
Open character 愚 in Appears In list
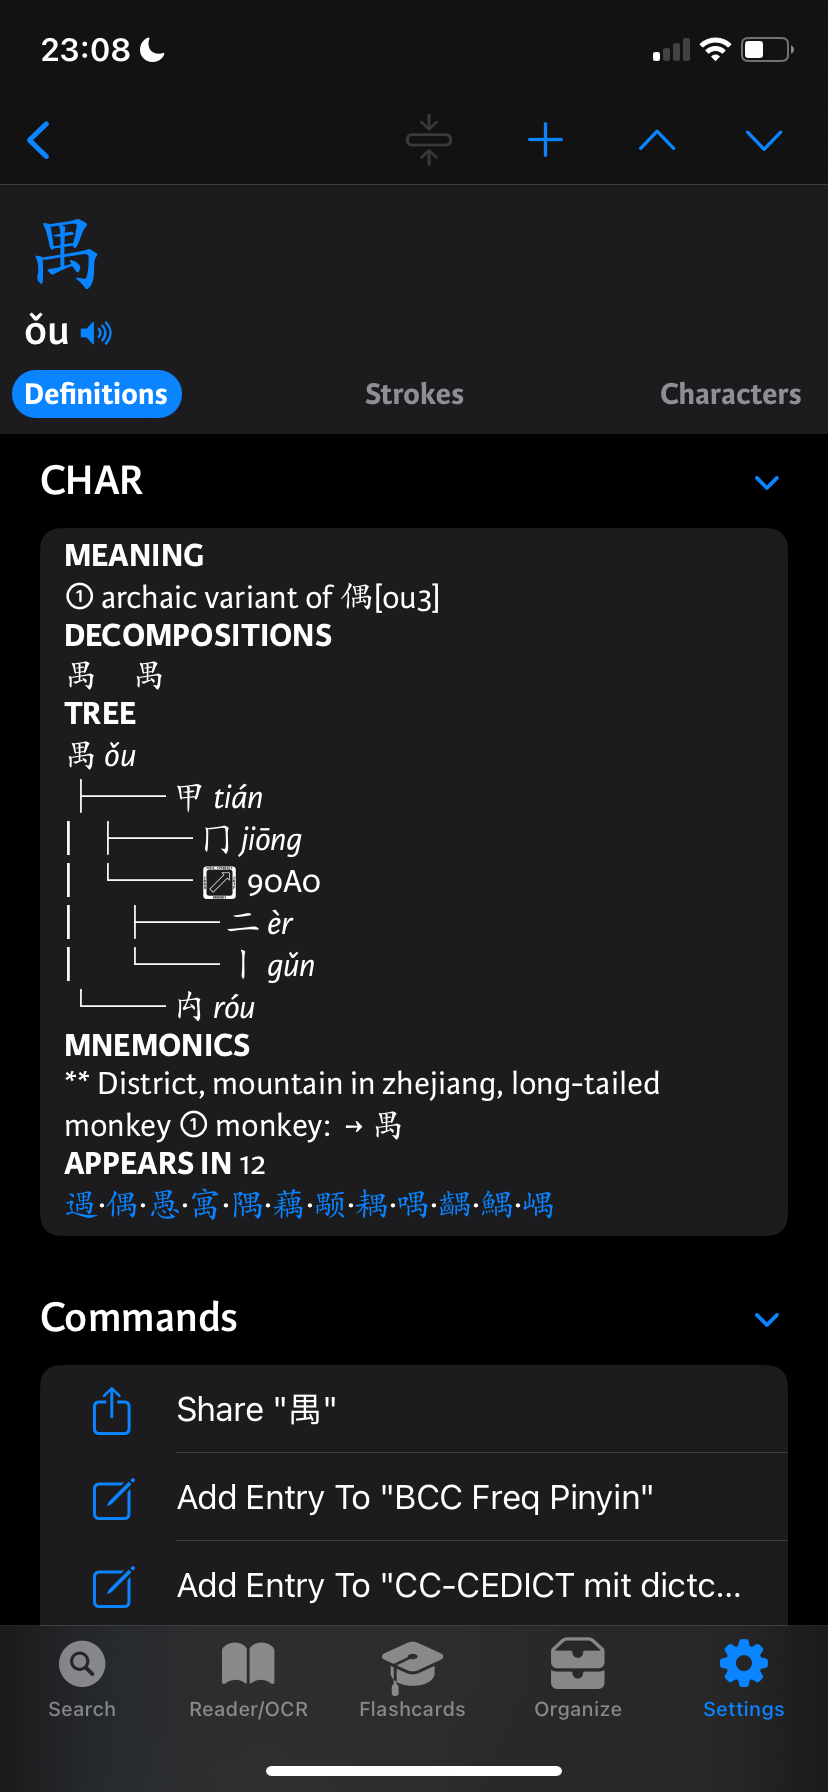coord(164,1205)
